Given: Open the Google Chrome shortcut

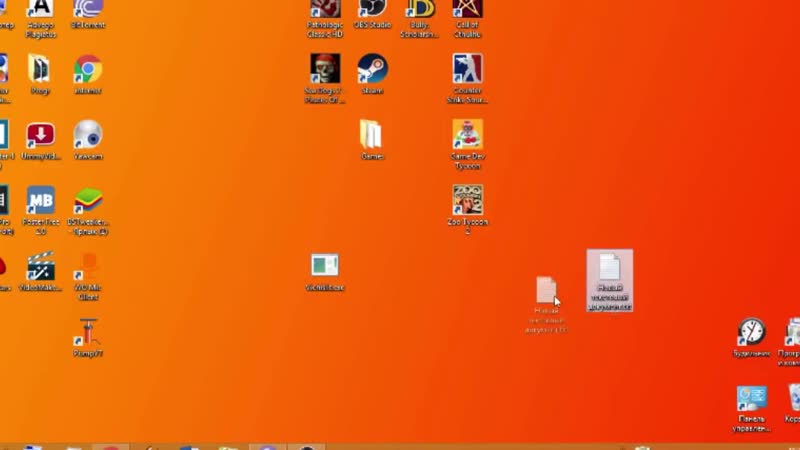Looking at the screenshot, I should click(x=88, y=74).
